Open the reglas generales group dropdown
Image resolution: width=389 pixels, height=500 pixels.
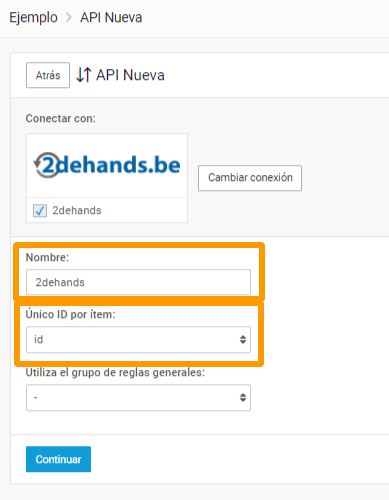tap(138, 398)
